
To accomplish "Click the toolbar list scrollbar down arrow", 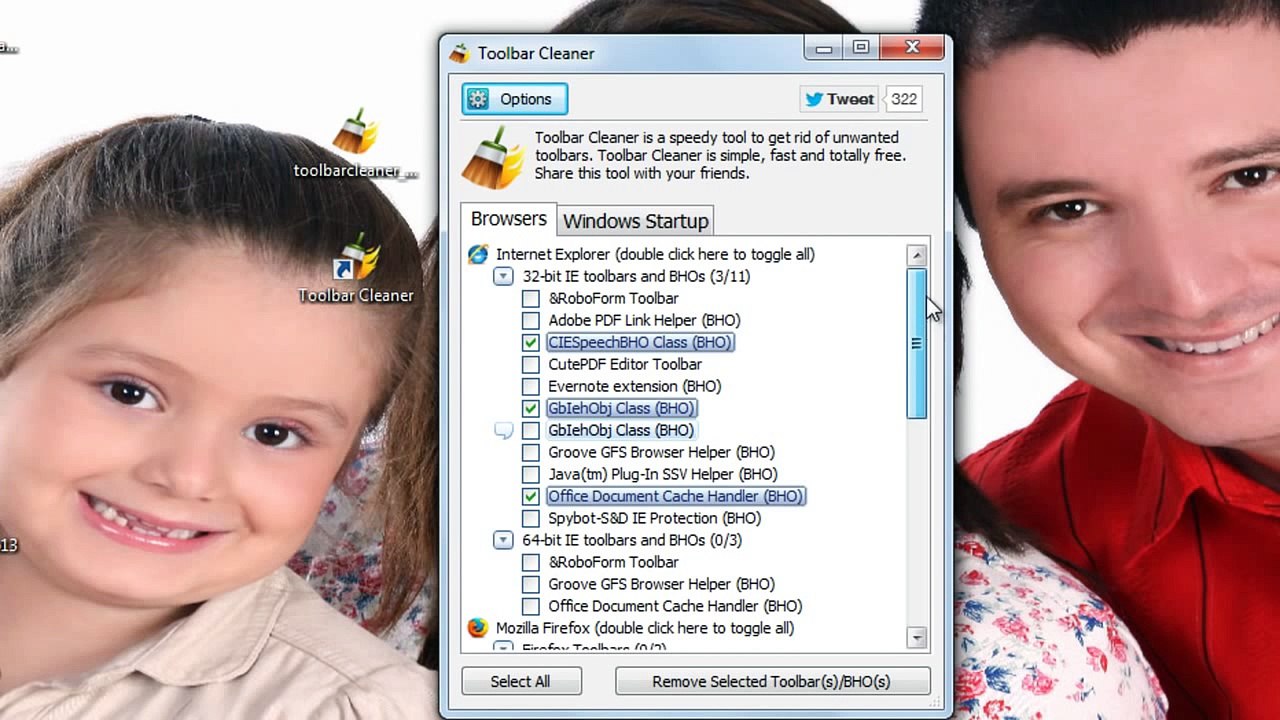I will click(x=917, y=637).
